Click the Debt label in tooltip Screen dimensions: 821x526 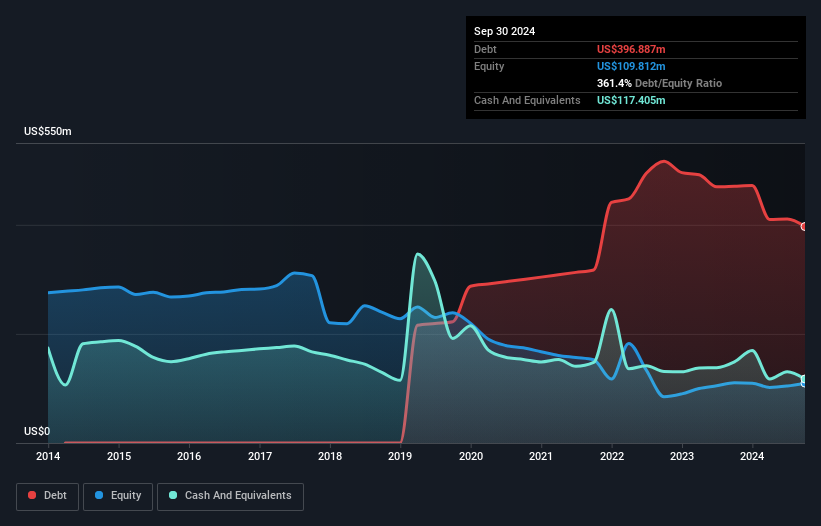(x=485, y=49)
